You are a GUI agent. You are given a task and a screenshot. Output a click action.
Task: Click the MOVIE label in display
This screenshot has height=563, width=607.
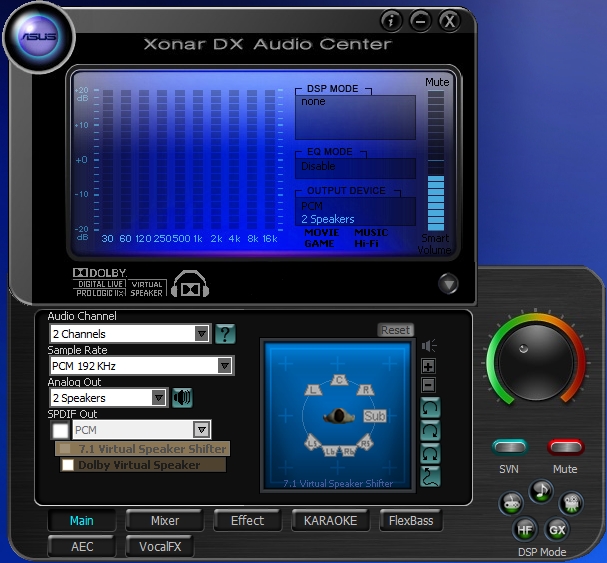pyautogui.click(x=322, y=233)
